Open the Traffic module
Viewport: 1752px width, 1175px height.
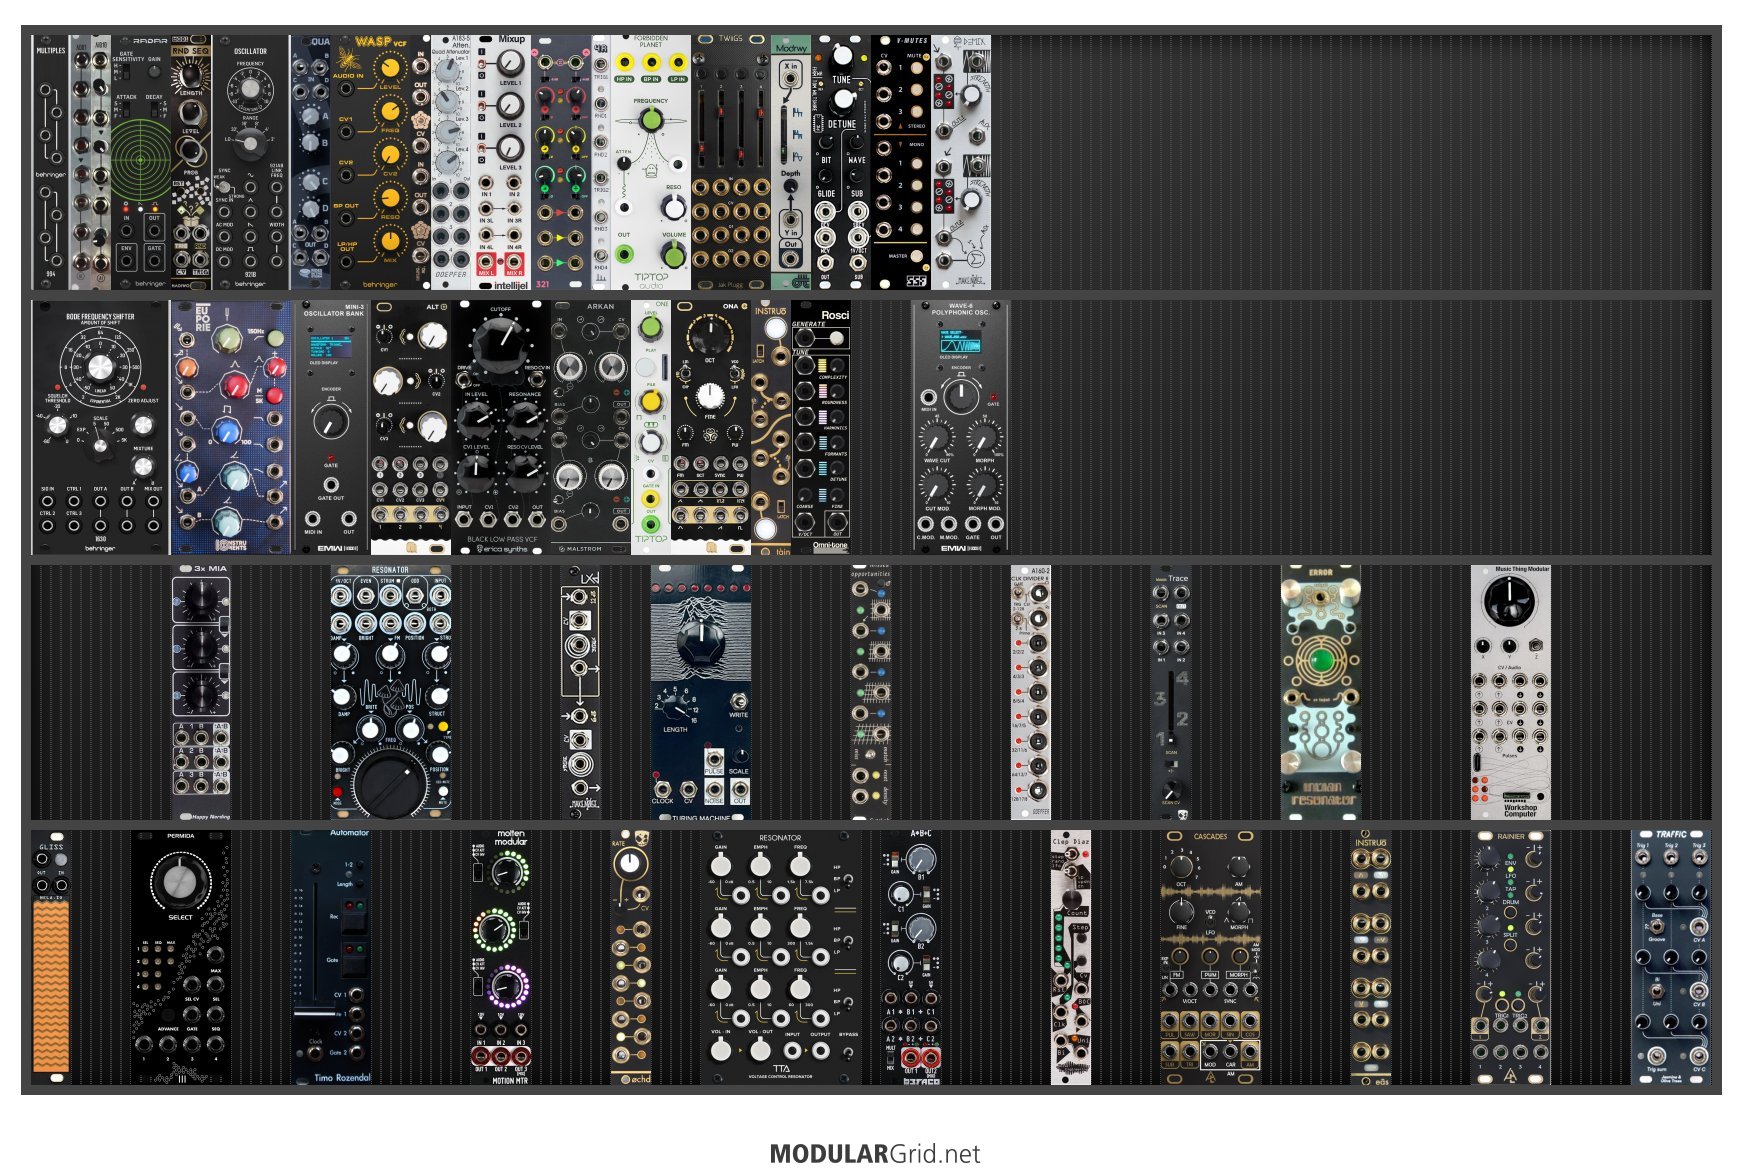1671,958
